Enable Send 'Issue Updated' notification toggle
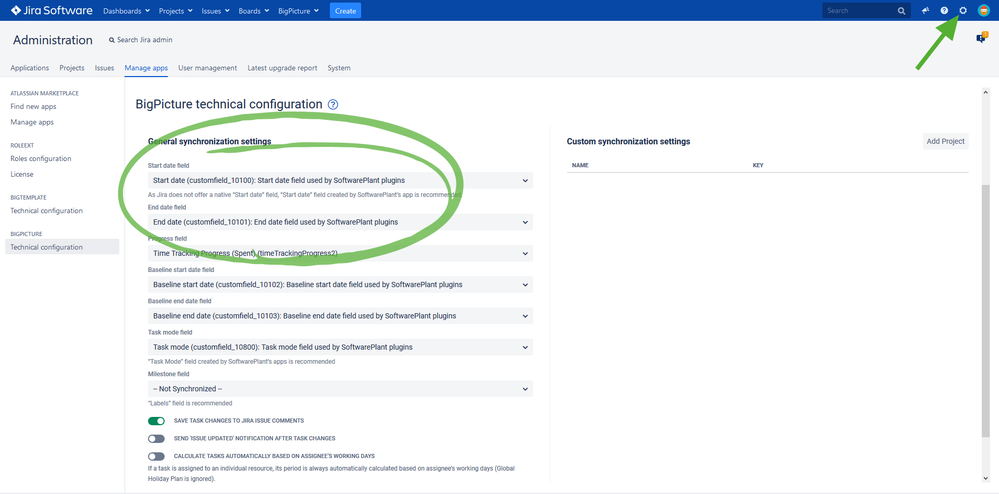 pyautogui.click(x=156, y=439)
